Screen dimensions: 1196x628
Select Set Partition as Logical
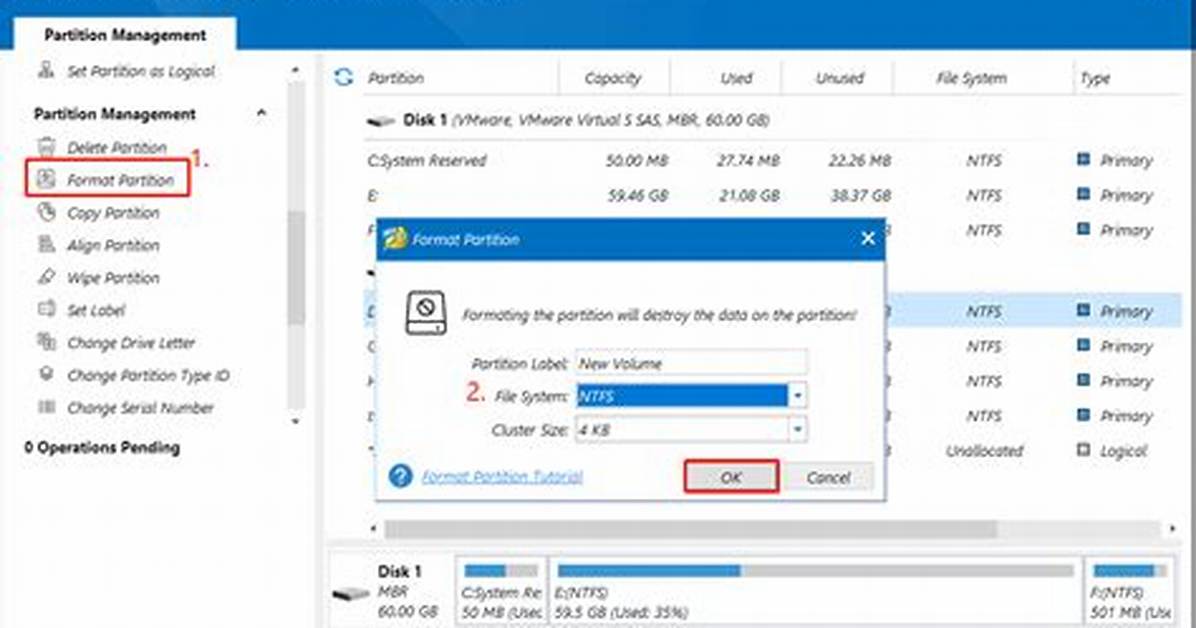coord(141,71)
